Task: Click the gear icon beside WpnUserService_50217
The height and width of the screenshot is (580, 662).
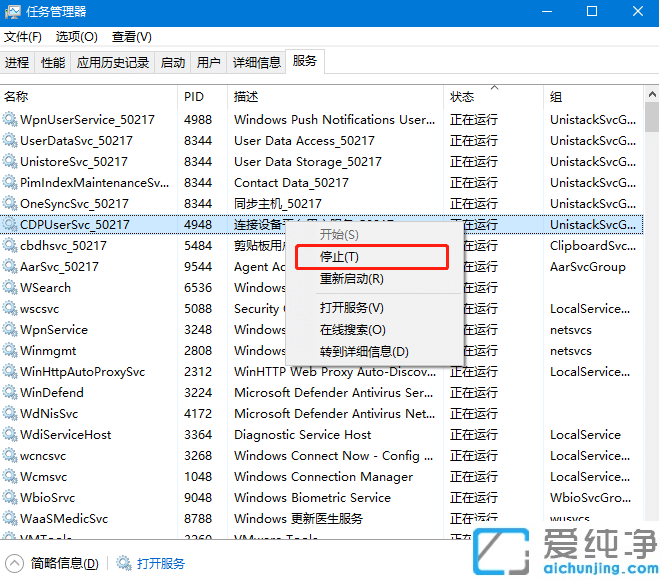Action: pyautogui.click(x=10, y=119)
